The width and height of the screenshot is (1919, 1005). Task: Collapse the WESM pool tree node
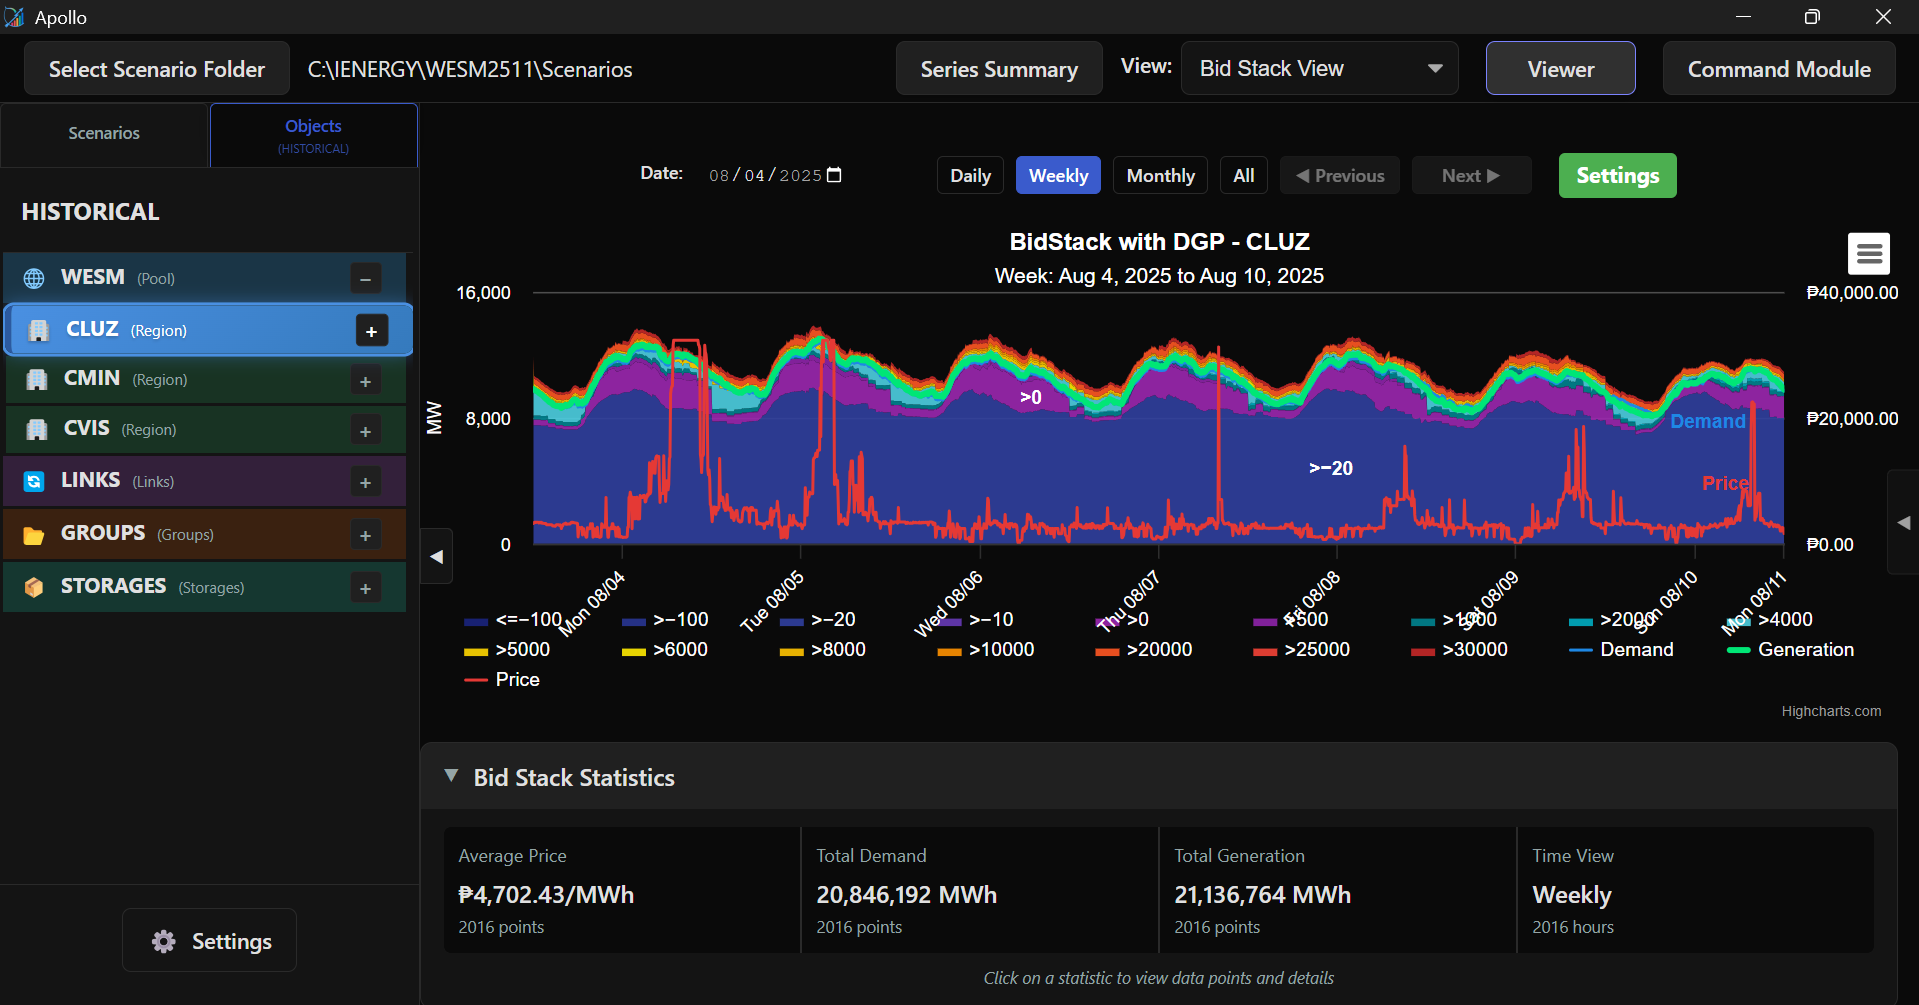pyautogui.click(x=365, y=279)
